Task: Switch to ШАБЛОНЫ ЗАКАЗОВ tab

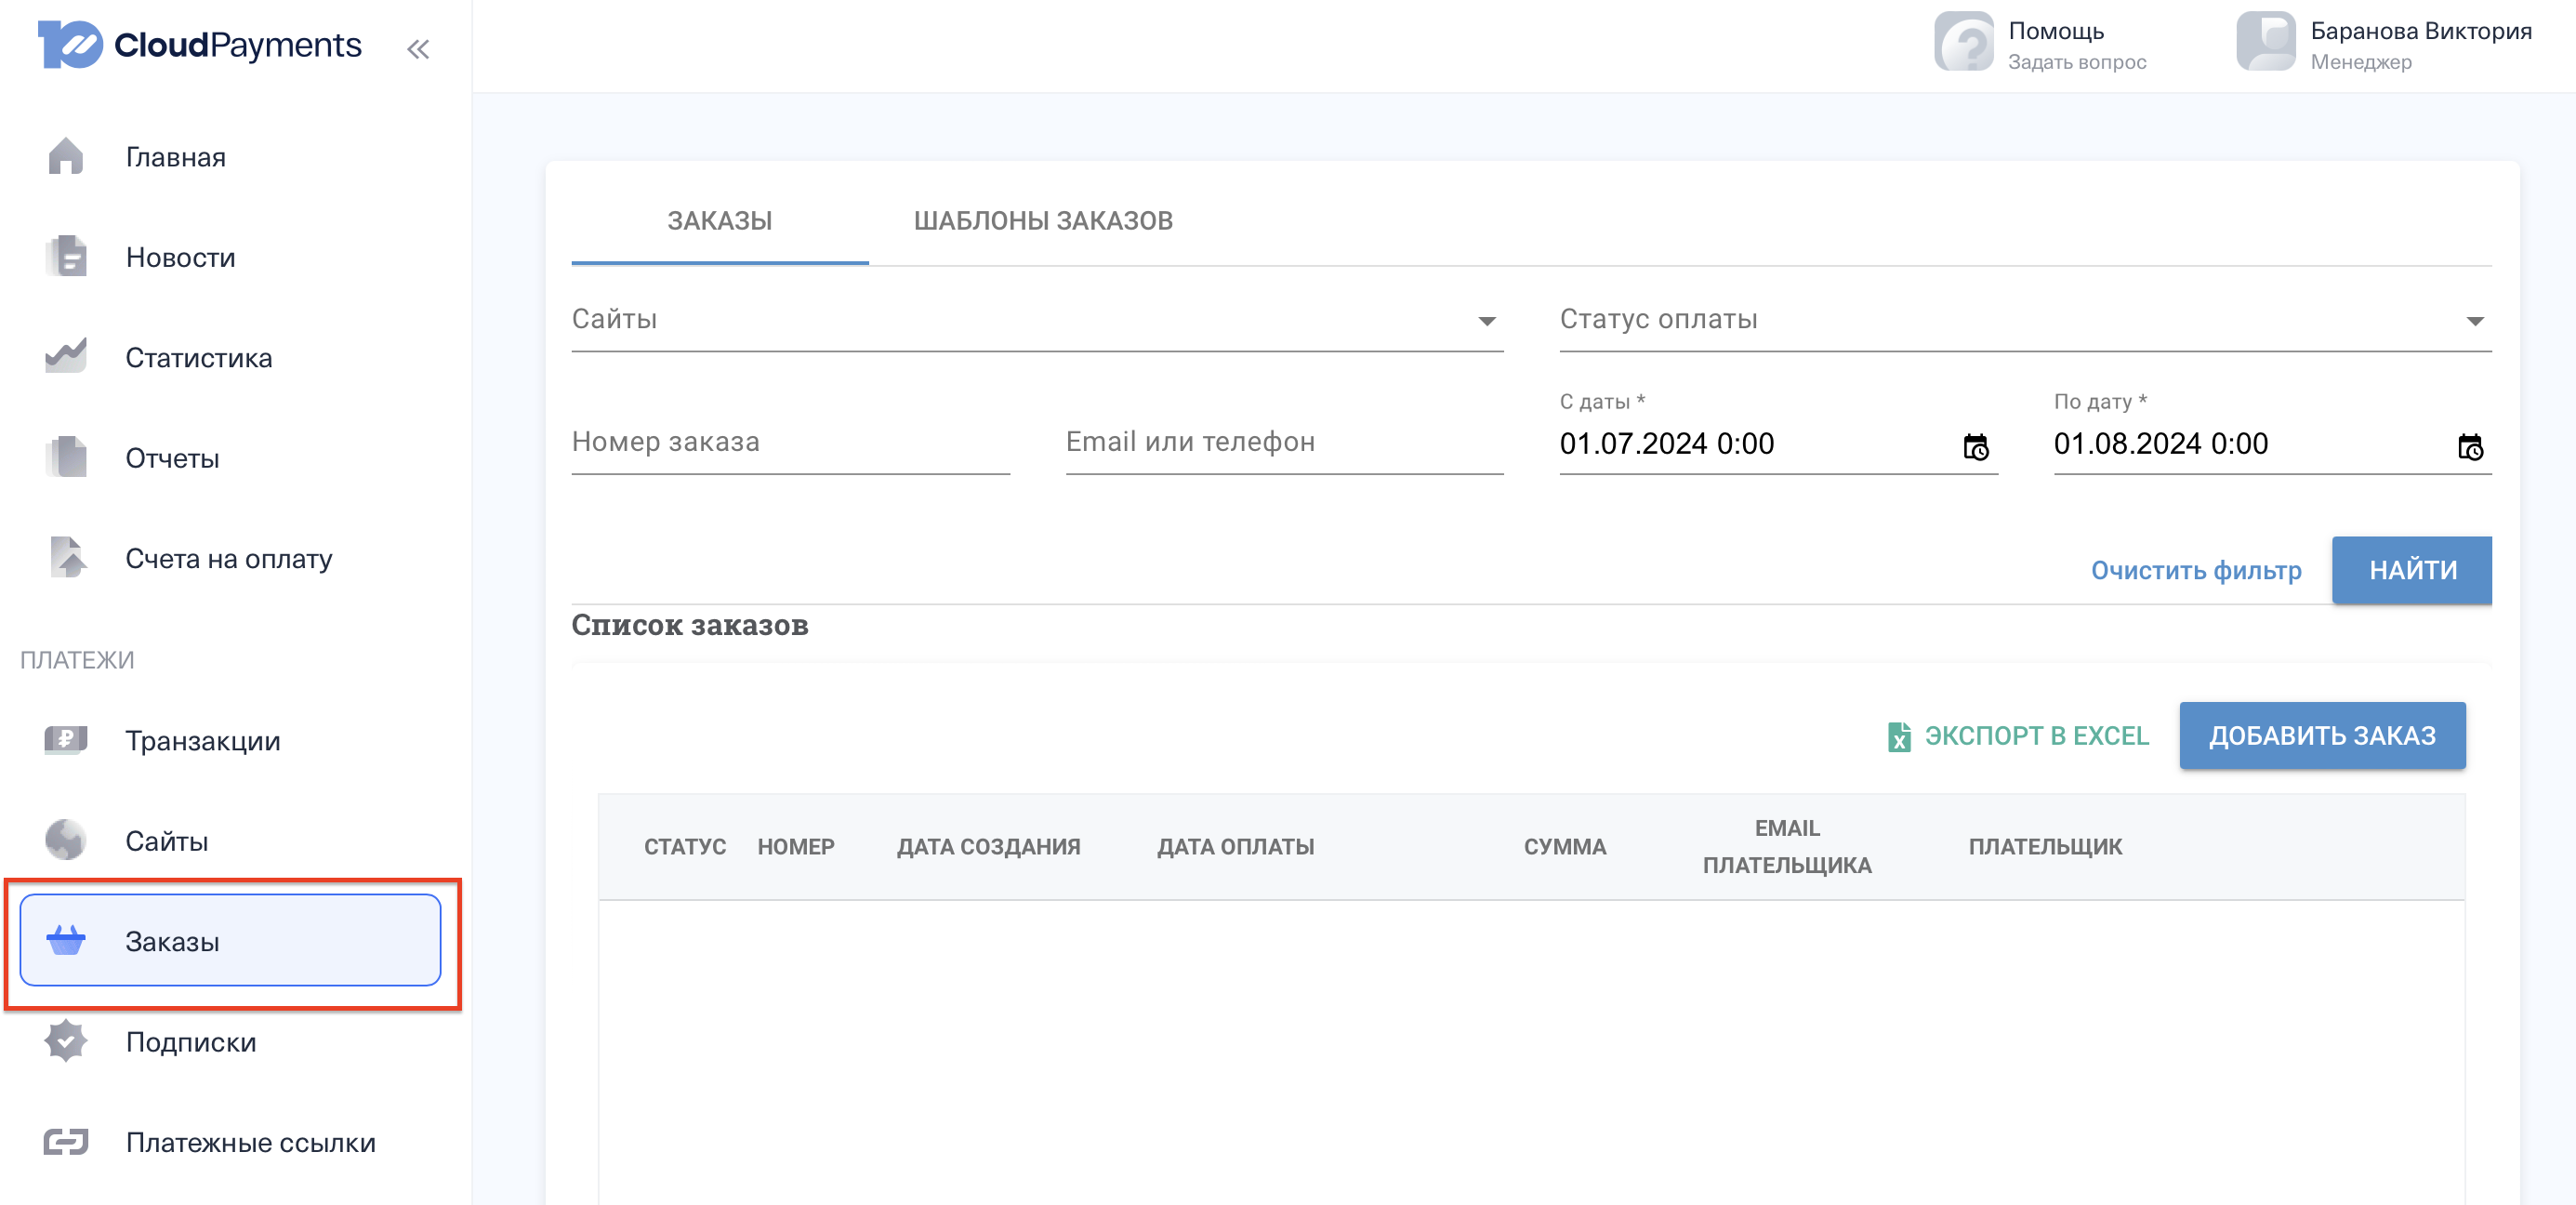Action: point(1043,220)
